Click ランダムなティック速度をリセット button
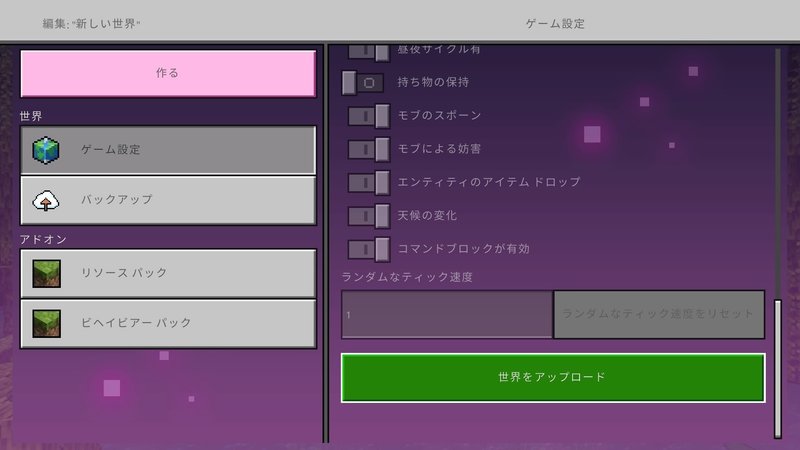Screen dimensions: 800x450 659,314
